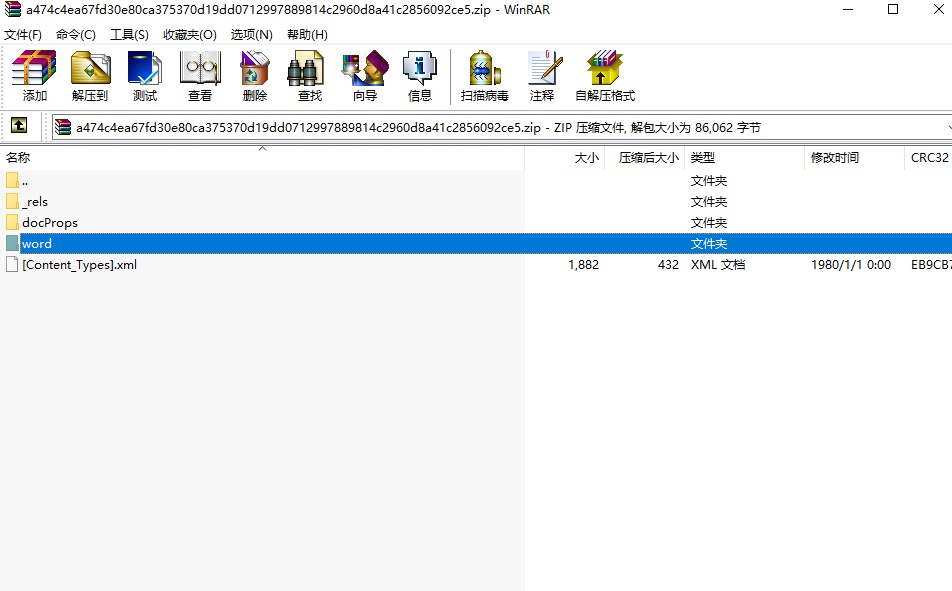Open the 文件(F) menu
This screenshot has width=952, height=591.
23,35
